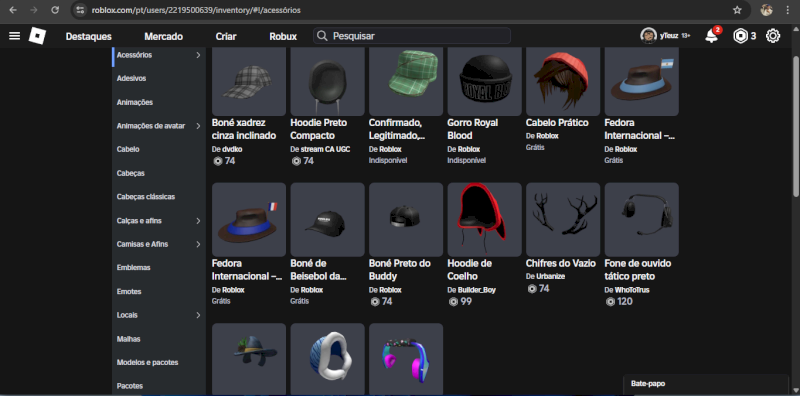Select Cabeças category in sidebar
Screen dimensions: 800x396
[131, 173]
